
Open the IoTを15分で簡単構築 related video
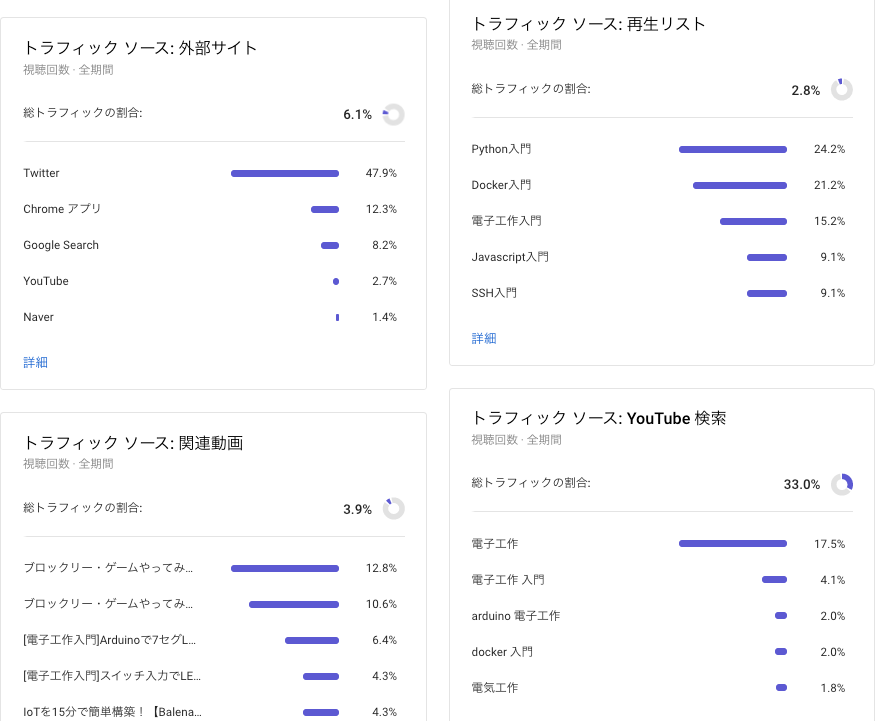(x=112, y=712)
